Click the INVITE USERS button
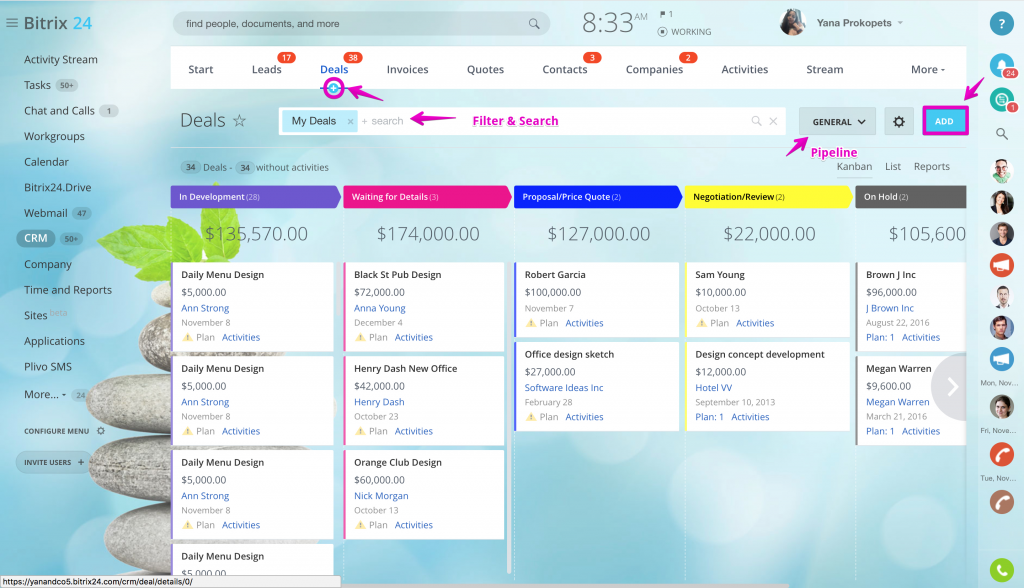Screen dimensions: 1024x588 (54, 462)
